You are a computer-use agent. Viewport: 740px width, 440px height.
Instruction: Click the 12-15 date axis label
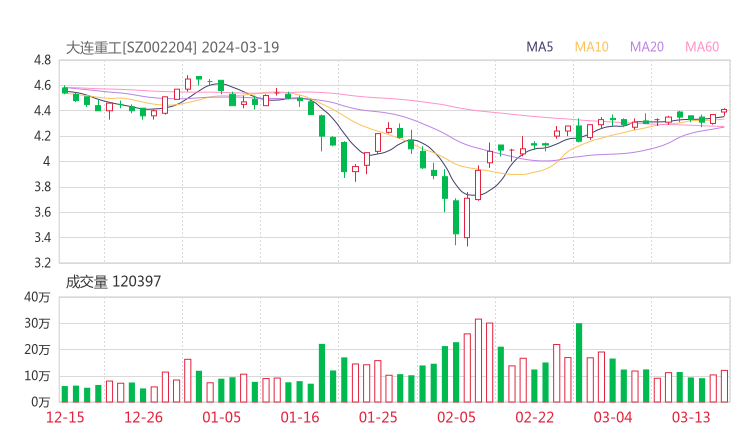tap(65, 417)
